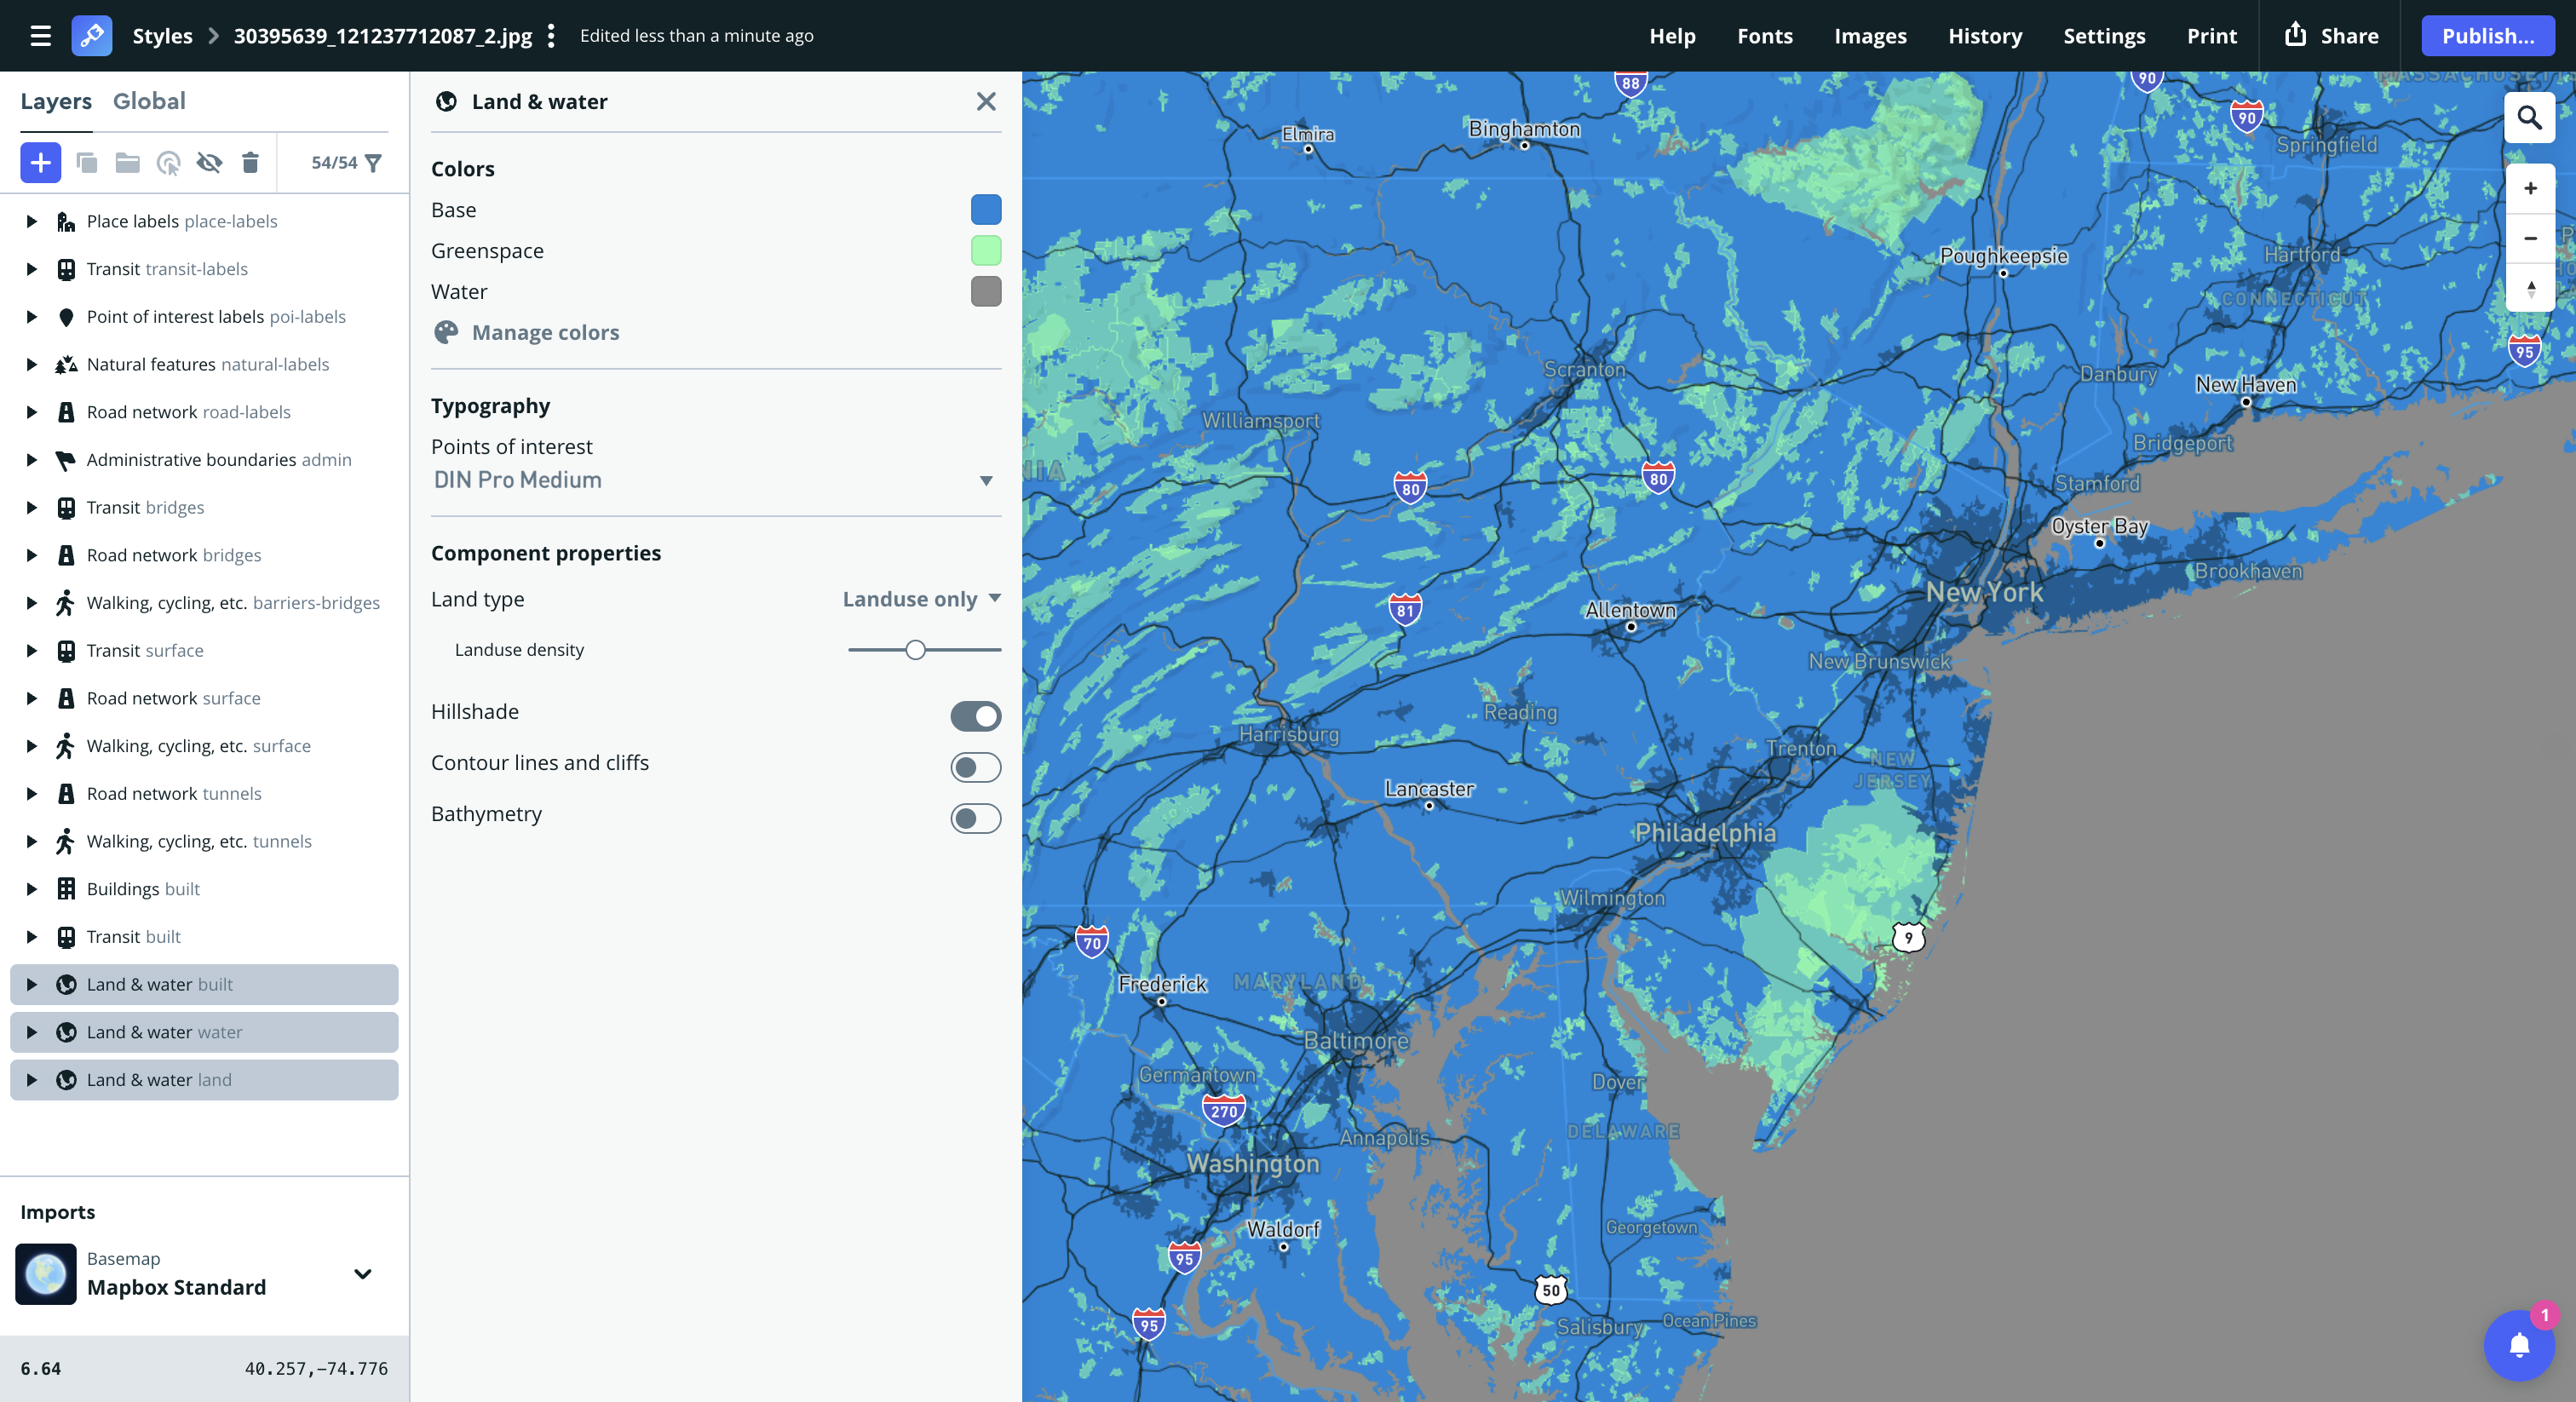Click the delete layers trash icon
The height and width of the screenshot is (1402, 2576).
tap(250, 162)
